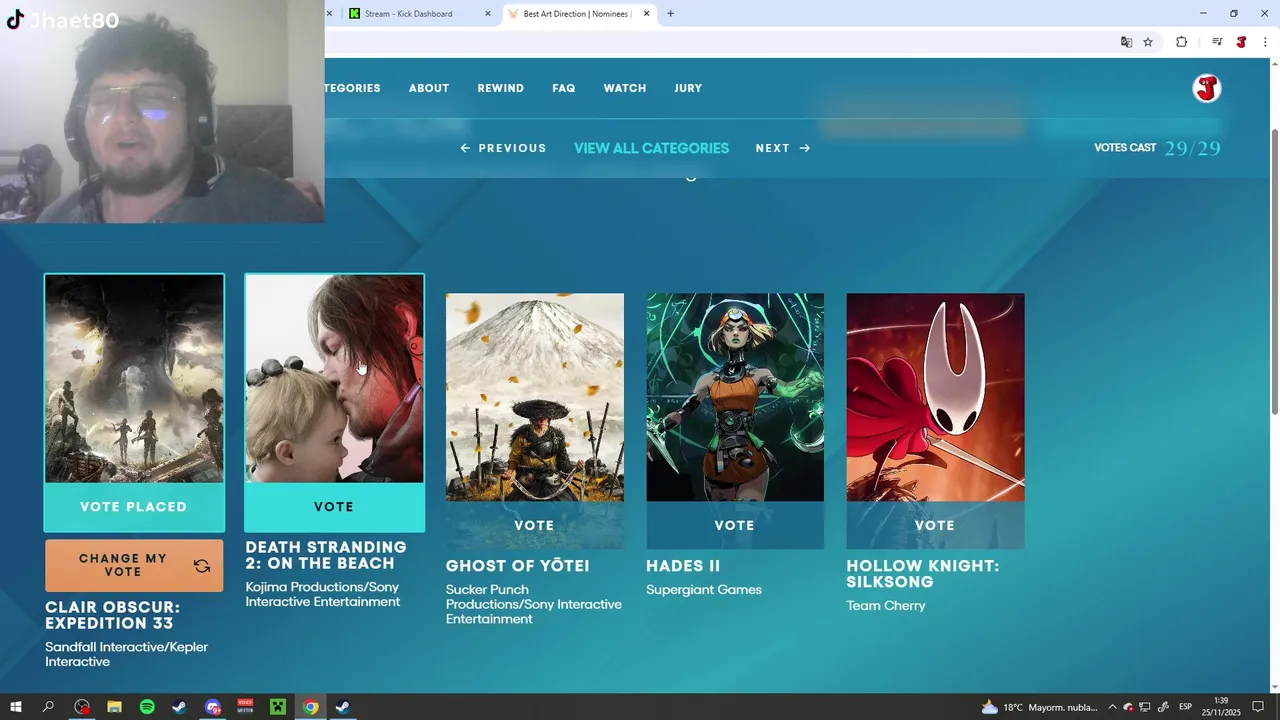This screenshot has height=720, width=1280.
Task: Click the Kojima Productions/Sony Interactive Entertainment text
Action: point(322,594)
